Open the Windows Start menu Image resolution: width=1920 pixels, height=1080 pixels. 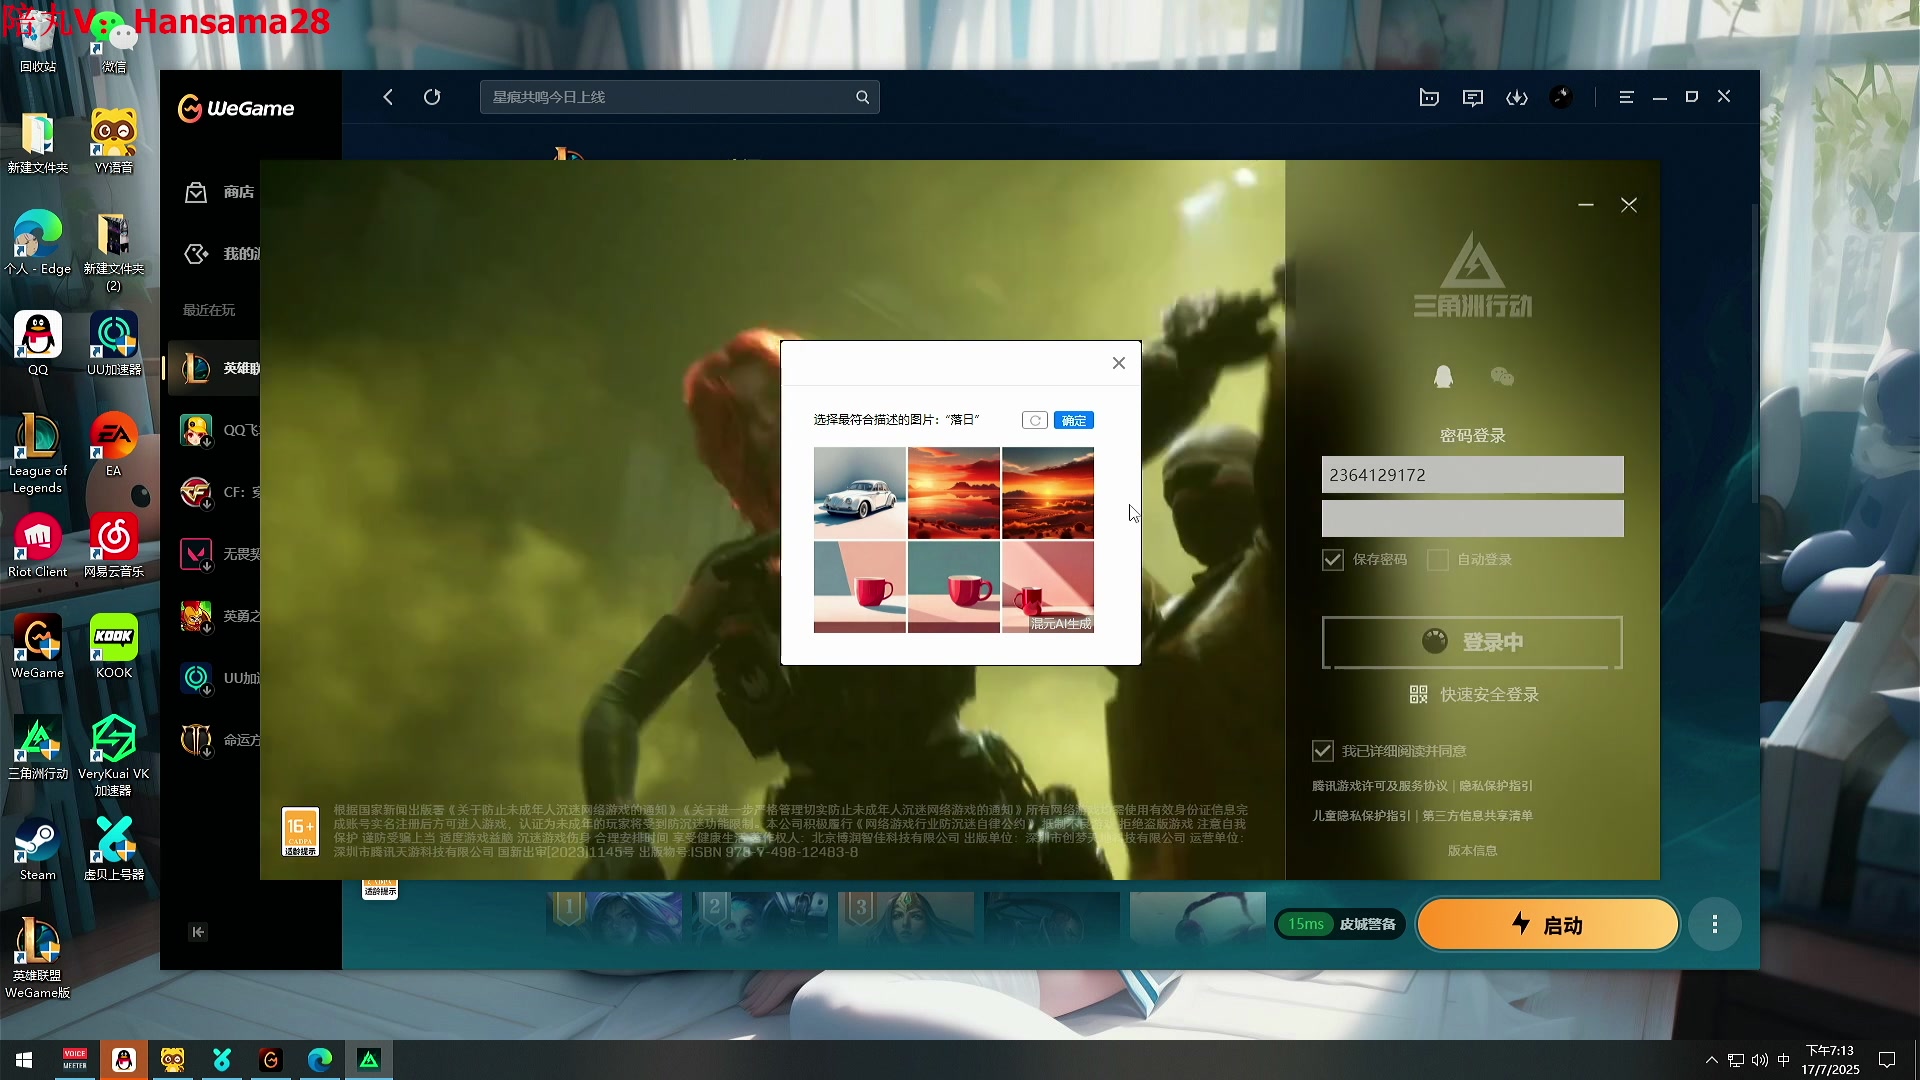pyautogui.click(x=24, y=1060)
